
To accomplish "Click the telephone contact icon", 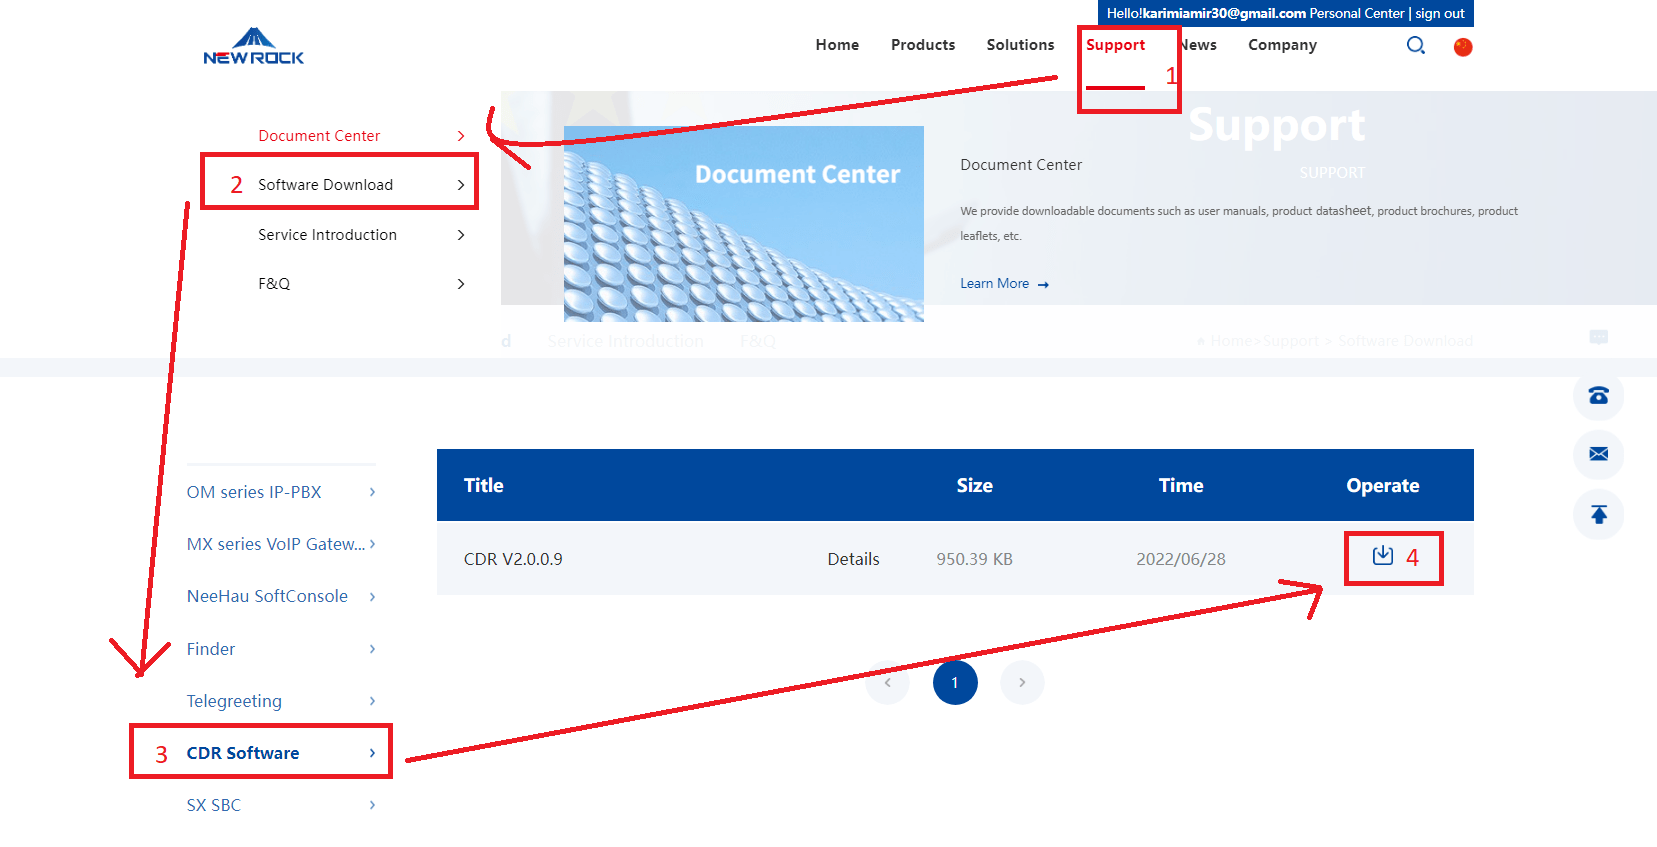I will coord(1599,396).
